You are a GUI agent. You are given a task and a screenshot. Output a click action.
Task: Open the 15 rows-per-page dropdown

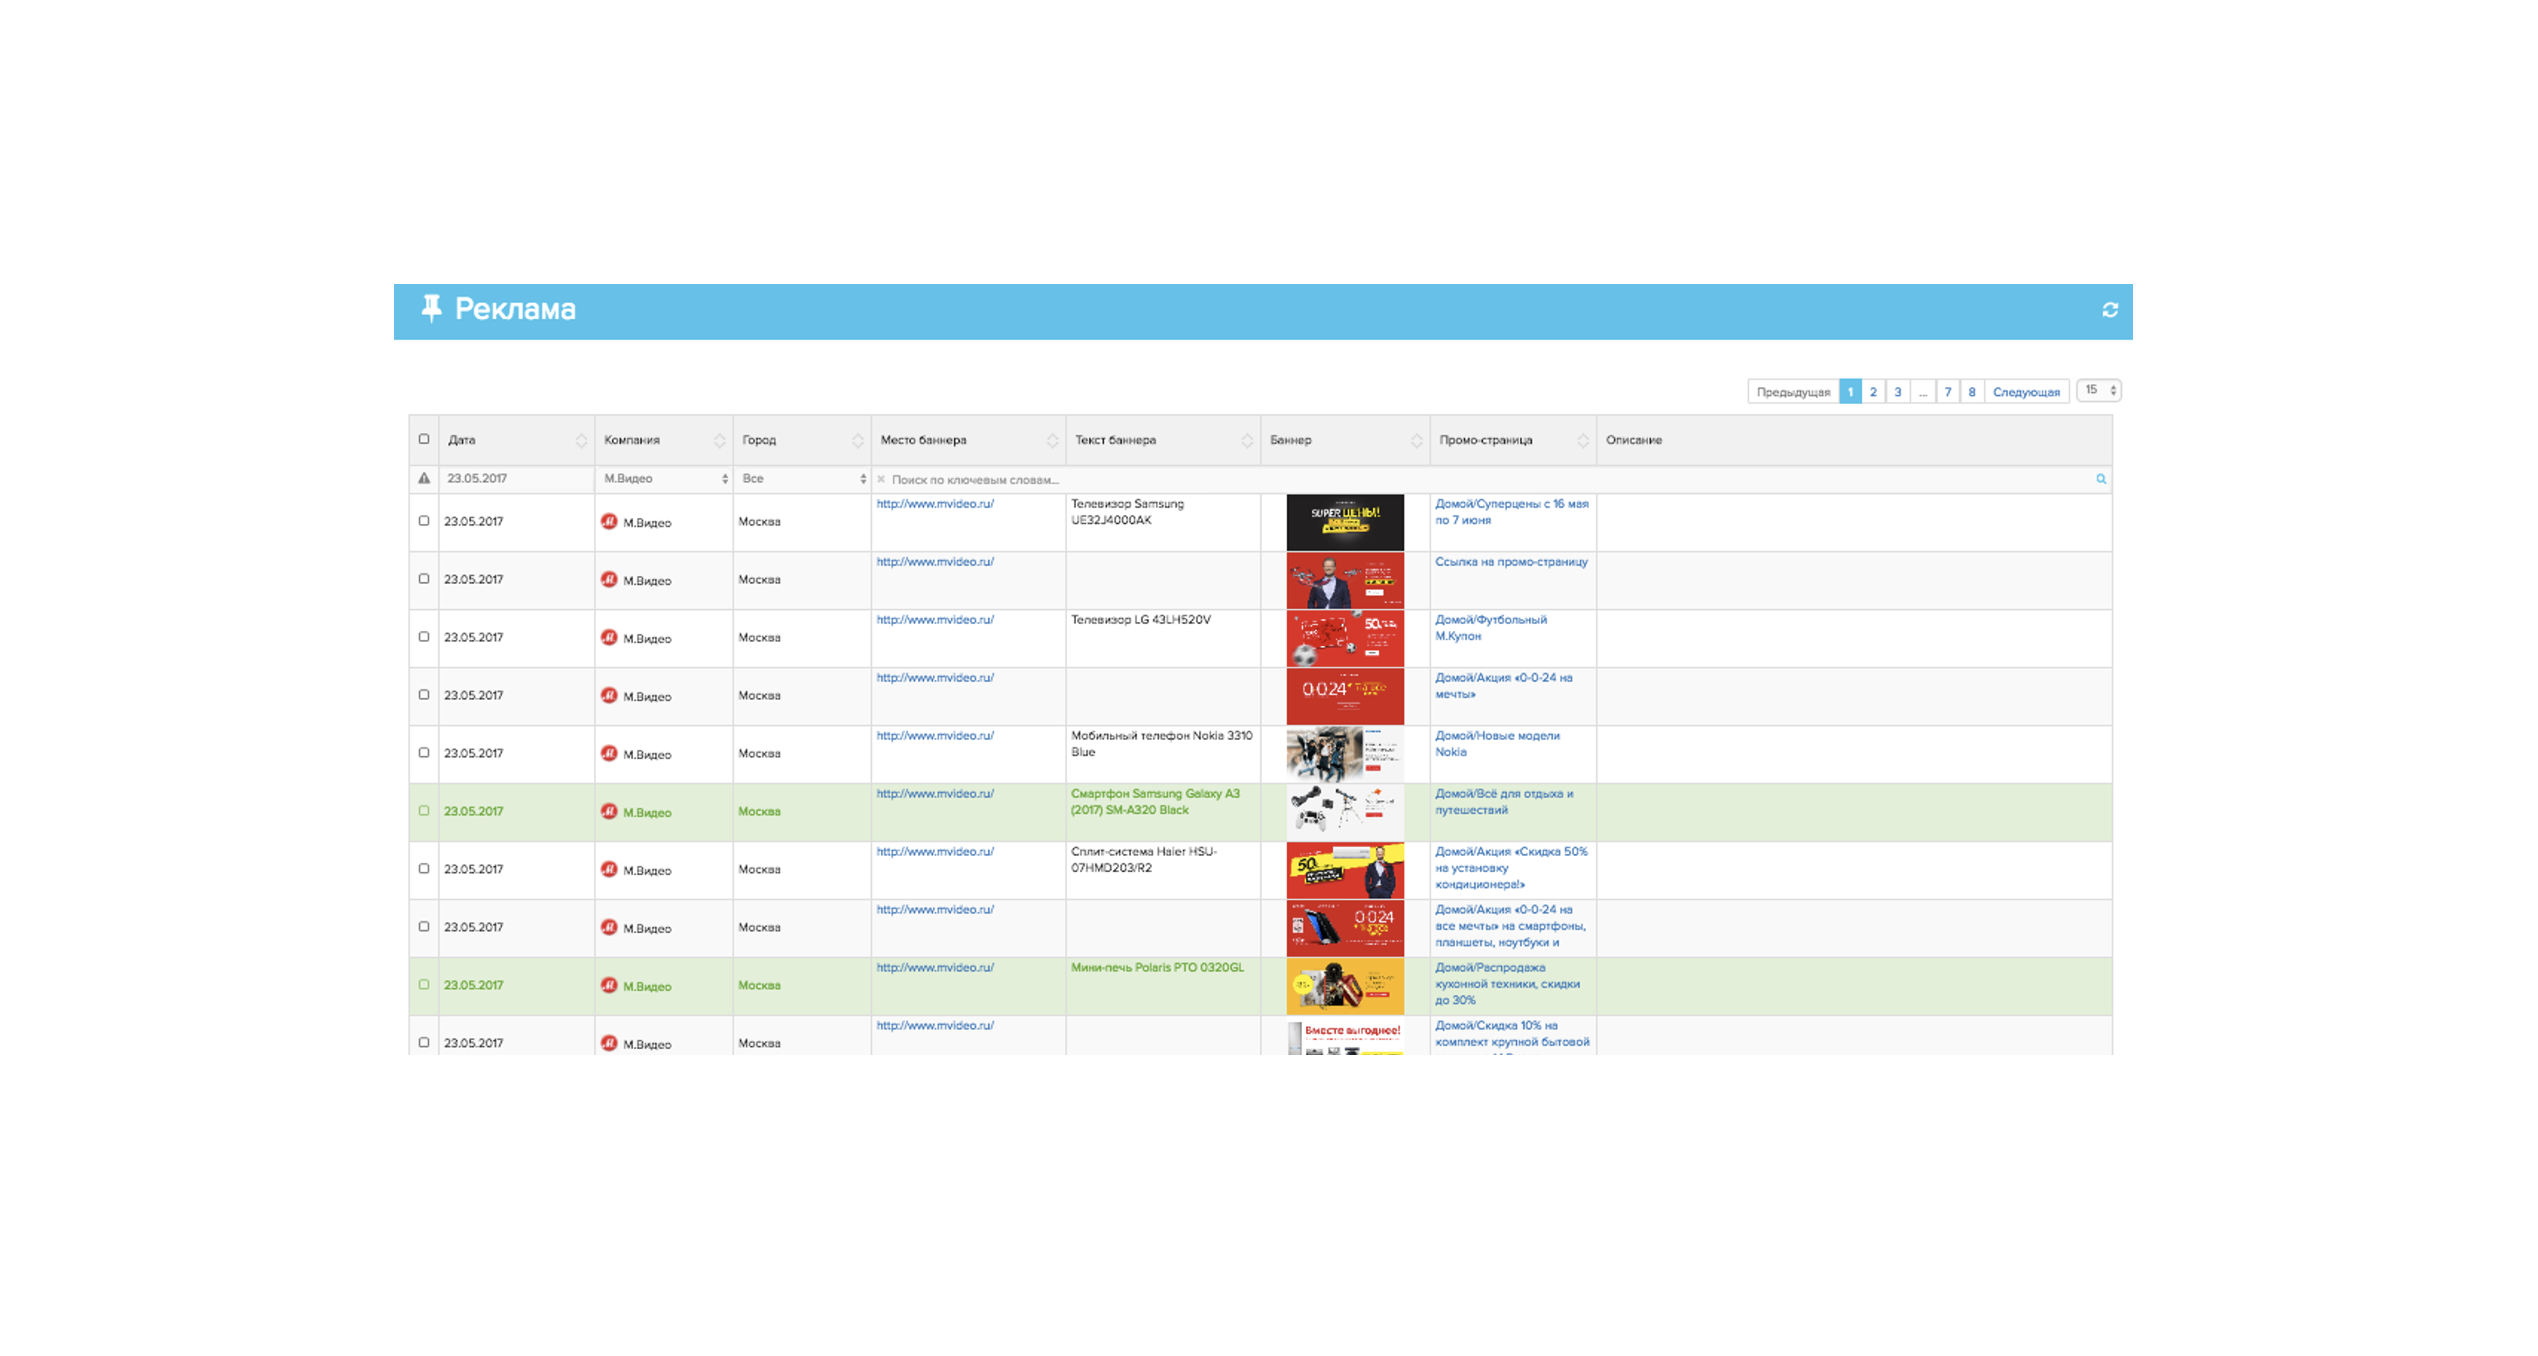pyautogui.click(x=2099, y=391)
